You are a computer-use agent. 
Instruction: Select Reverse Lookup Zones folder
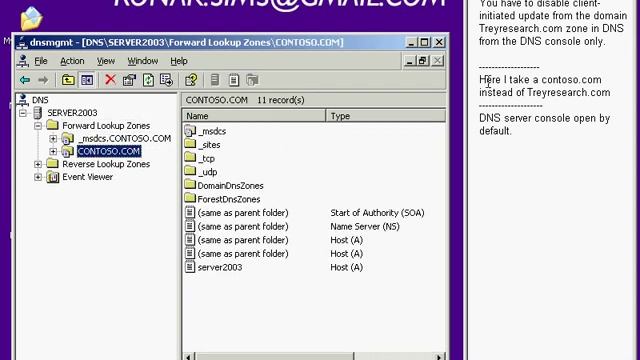coord(106,164)
